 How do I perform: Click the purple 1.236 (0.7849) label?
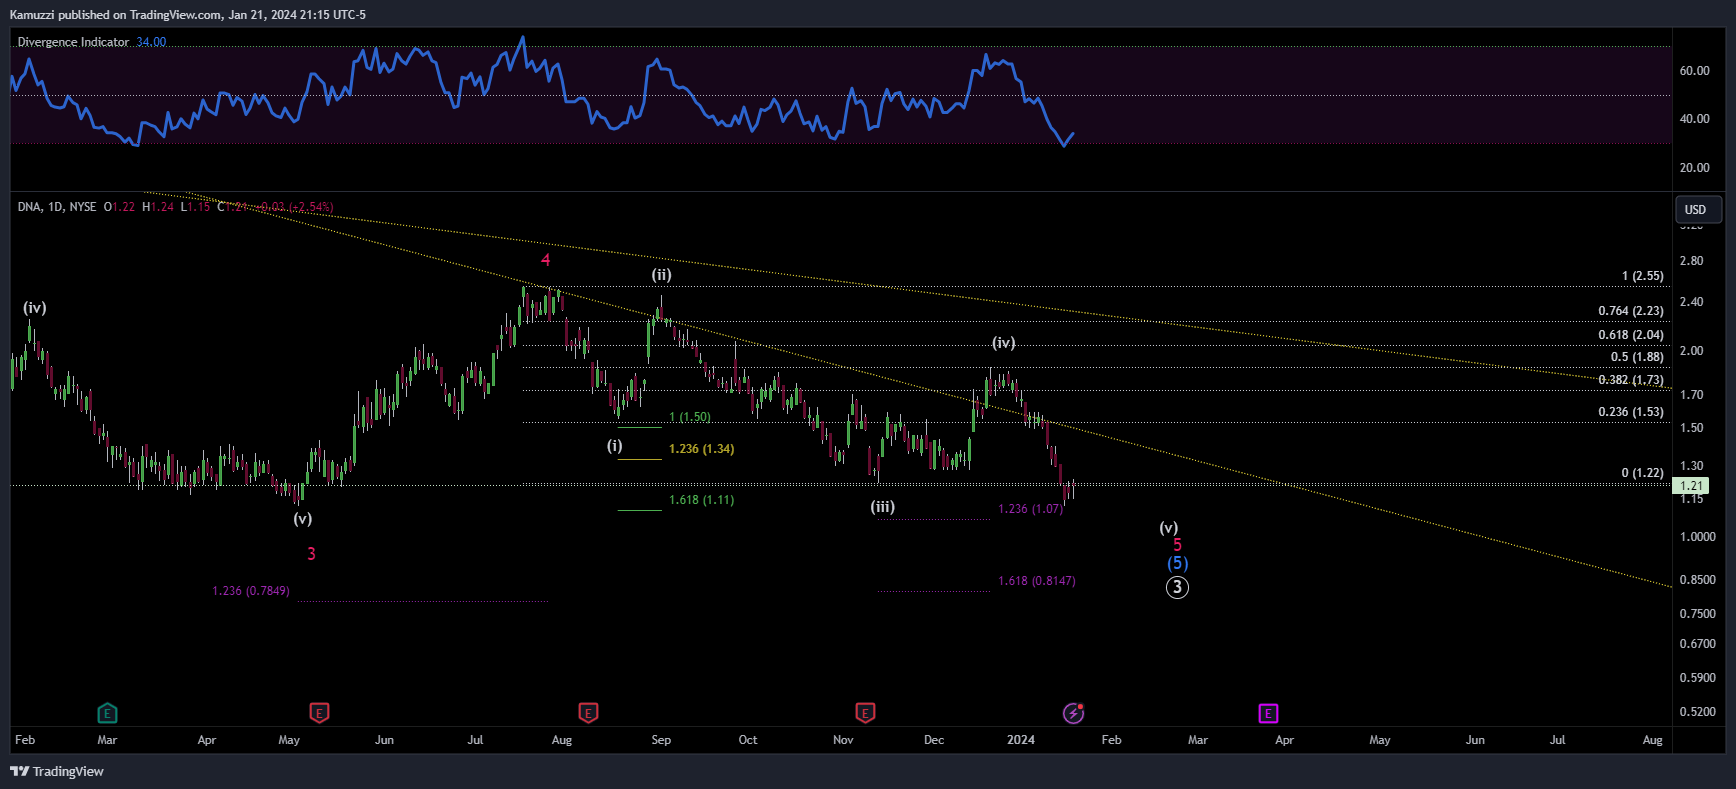251,591
